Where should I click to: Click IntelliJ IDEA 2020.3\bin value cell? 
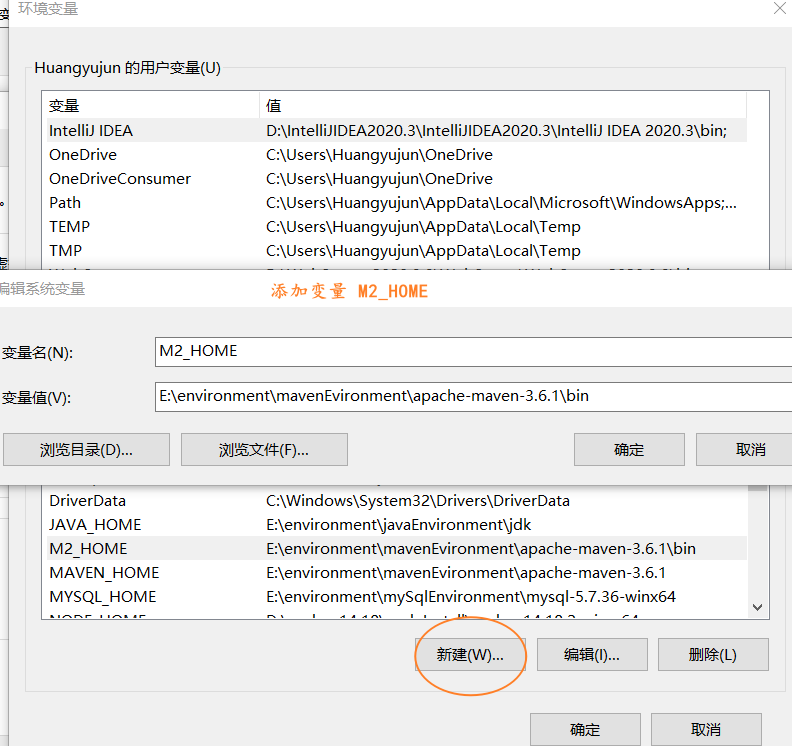click(497, 130)
